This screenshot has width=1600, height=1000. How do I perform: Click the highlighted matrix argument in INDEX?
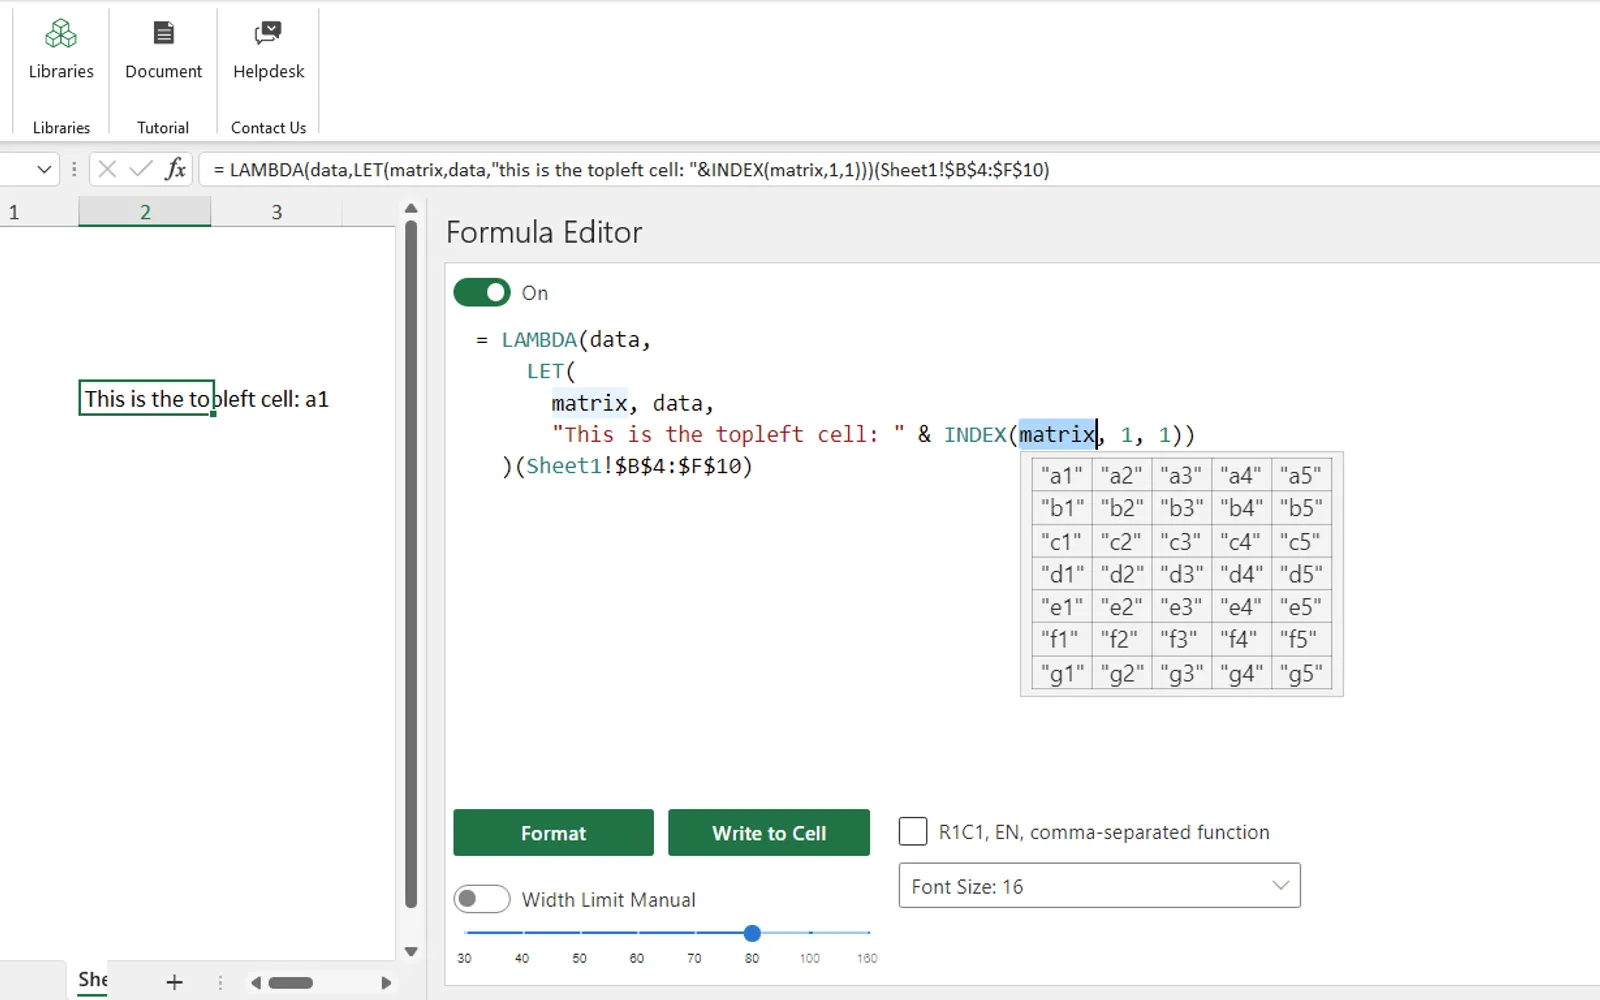coord(1057,434)
